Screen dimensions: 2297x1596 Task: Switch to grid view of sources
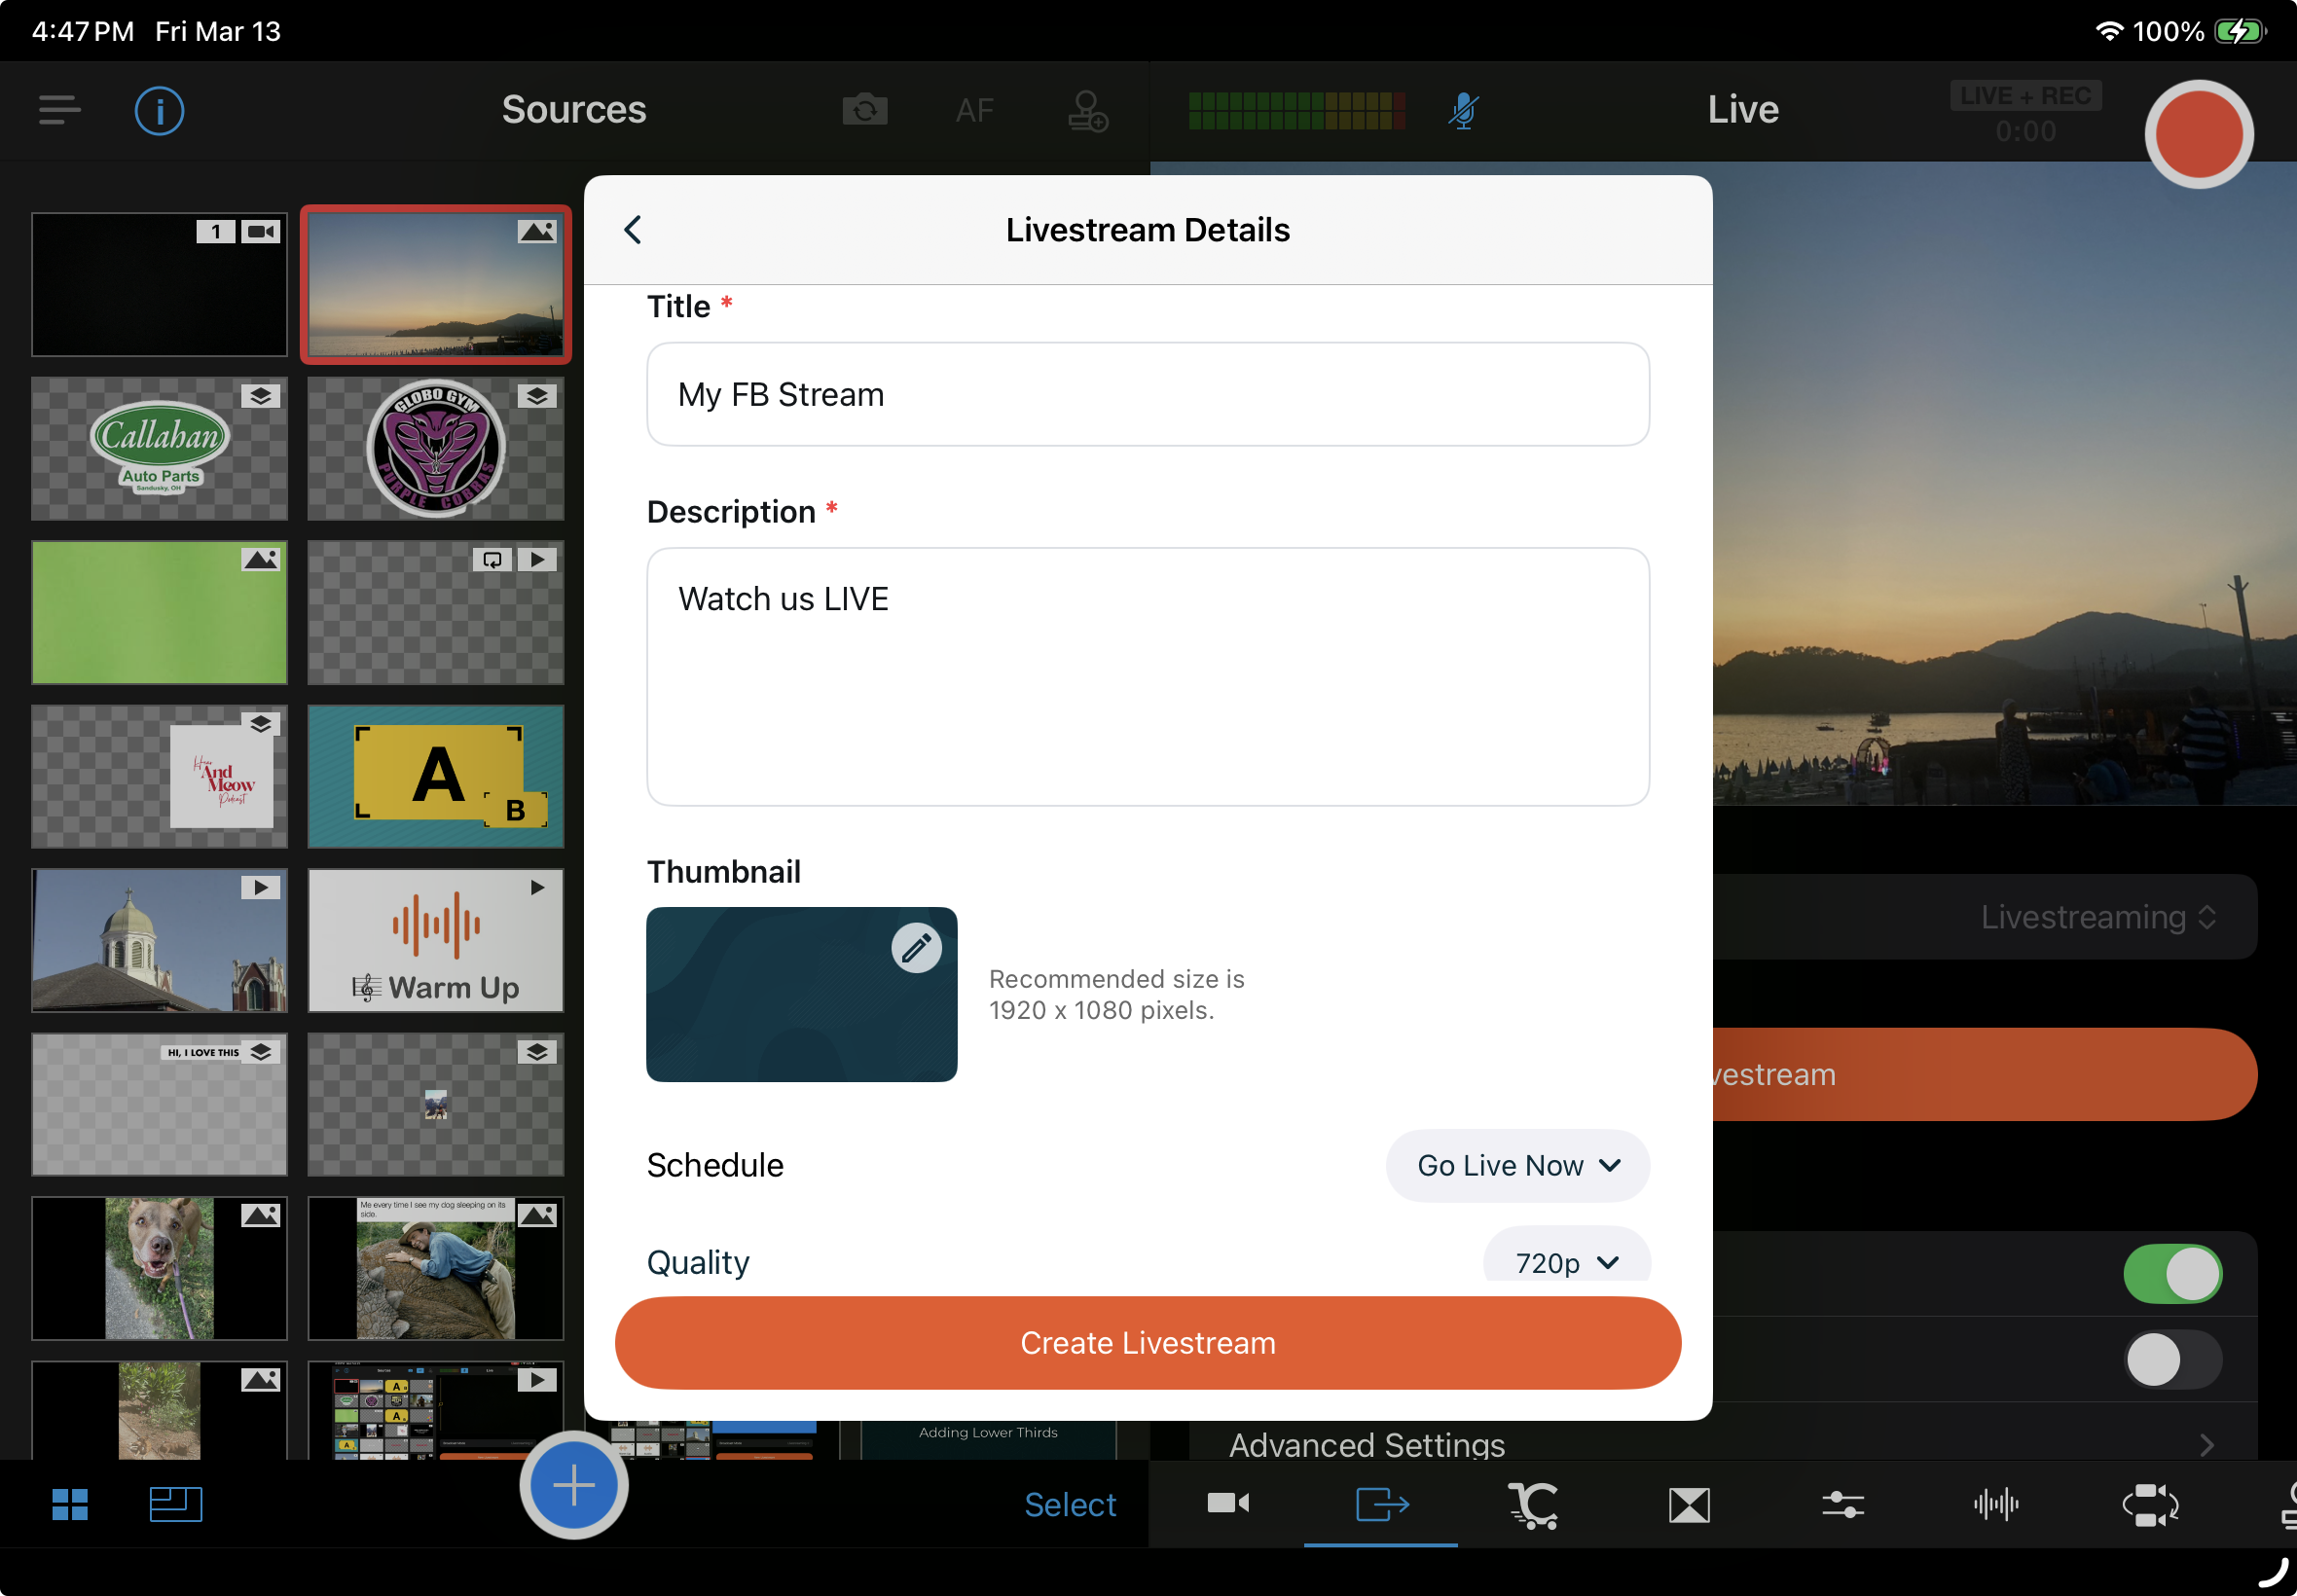(x=70, y=1504)
